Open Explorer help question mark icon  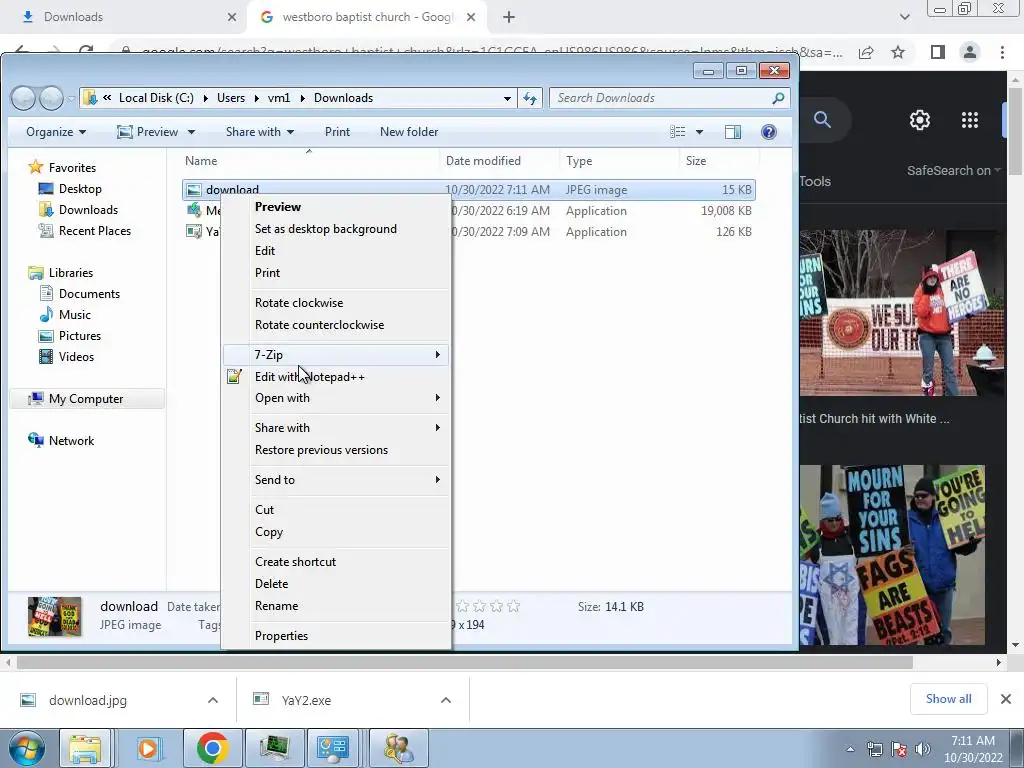pyautogui.click(x=769, y=132)
